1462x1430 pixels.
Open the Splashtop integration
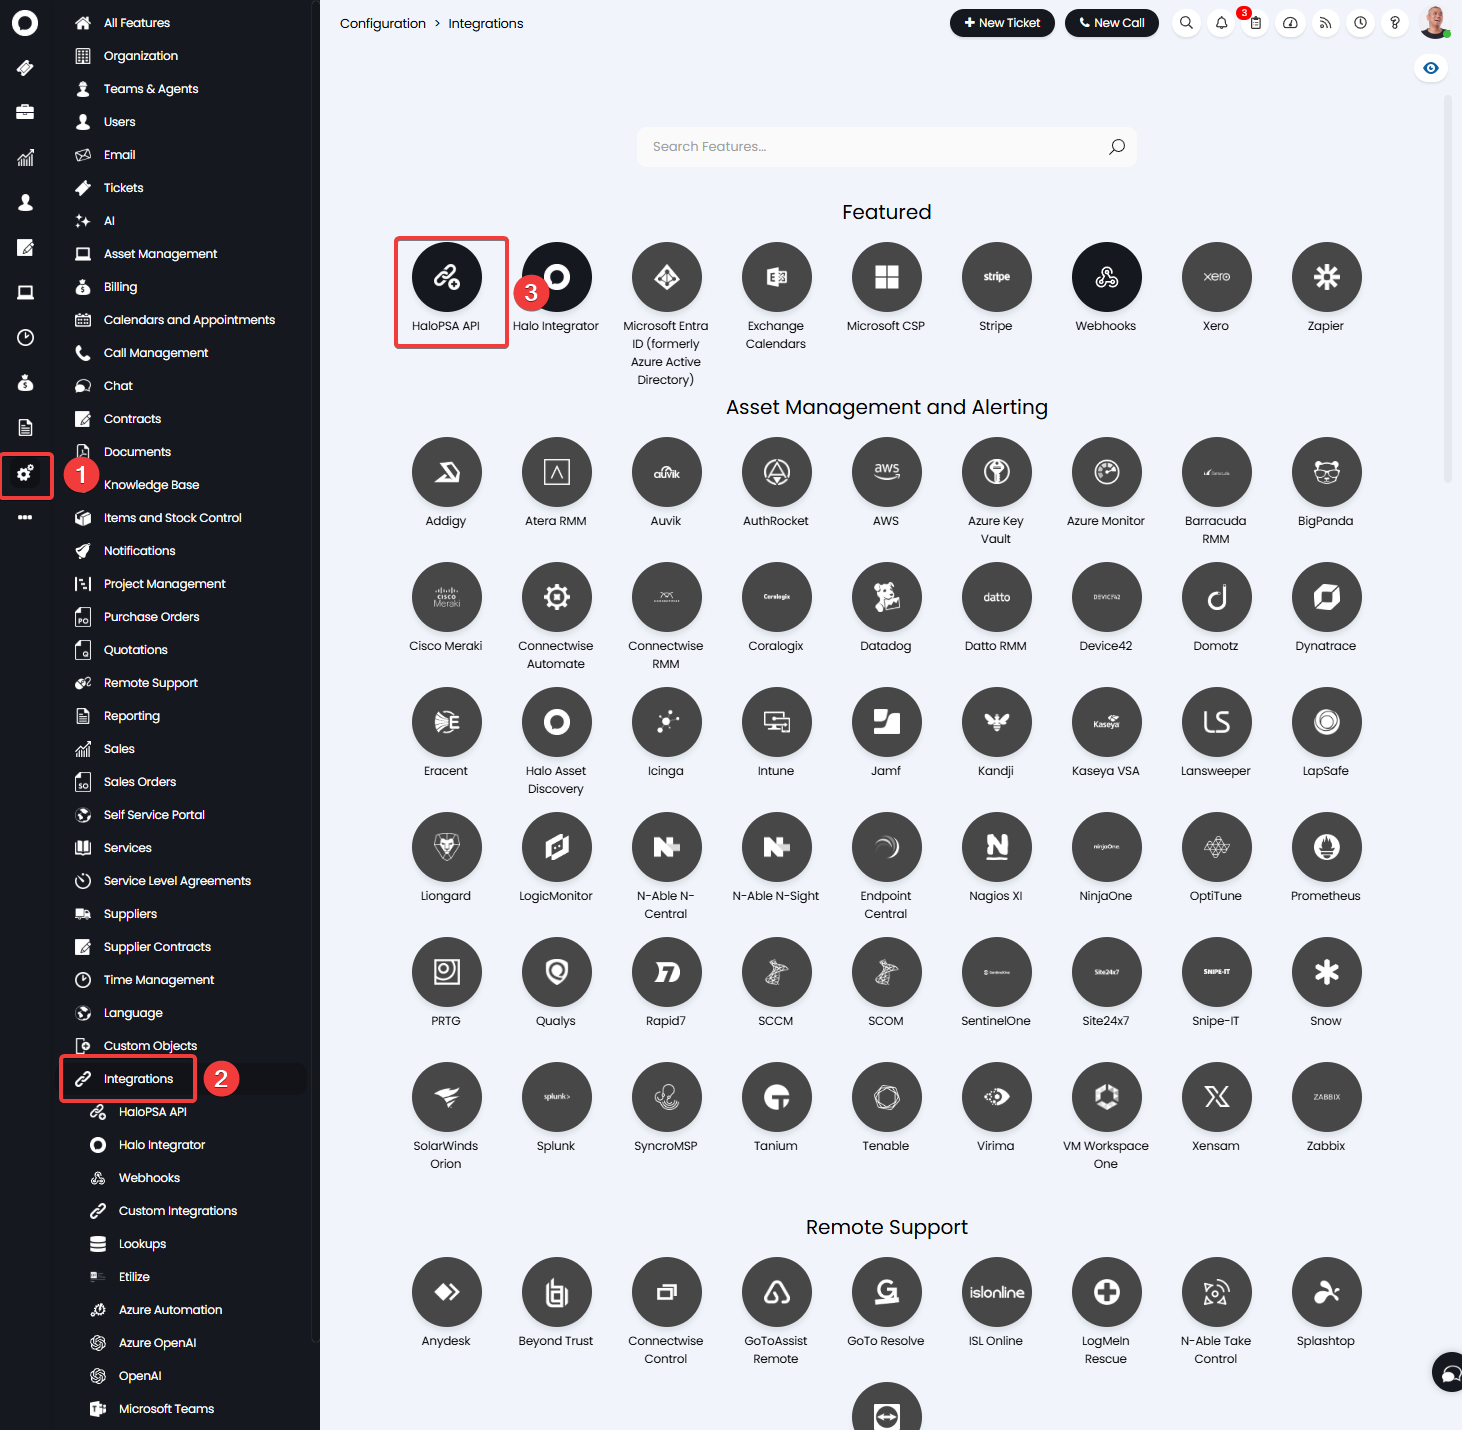pos(1327,1292)
